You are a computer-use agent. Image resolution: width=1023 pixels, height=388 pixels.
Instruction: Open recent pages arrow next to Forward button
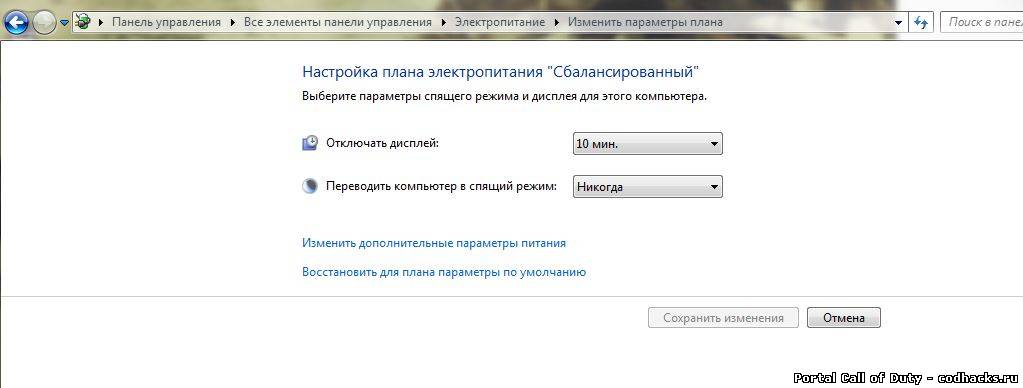point(64,23)
